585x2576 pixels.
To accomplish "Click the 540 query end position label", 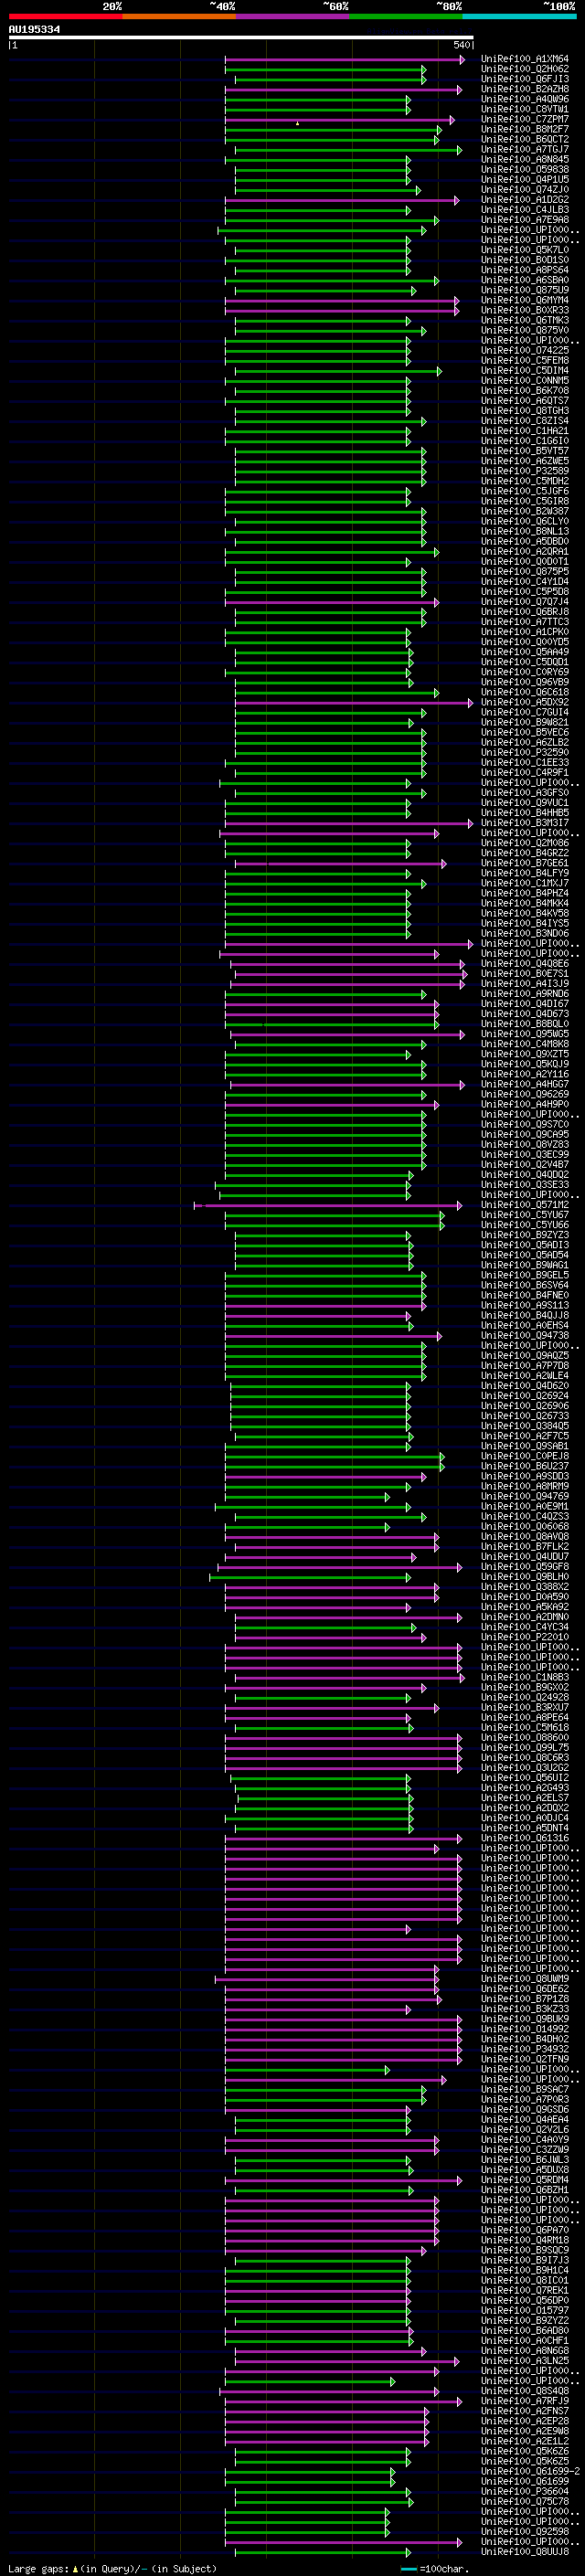I will pyautogui.click(x=462, y=45).
